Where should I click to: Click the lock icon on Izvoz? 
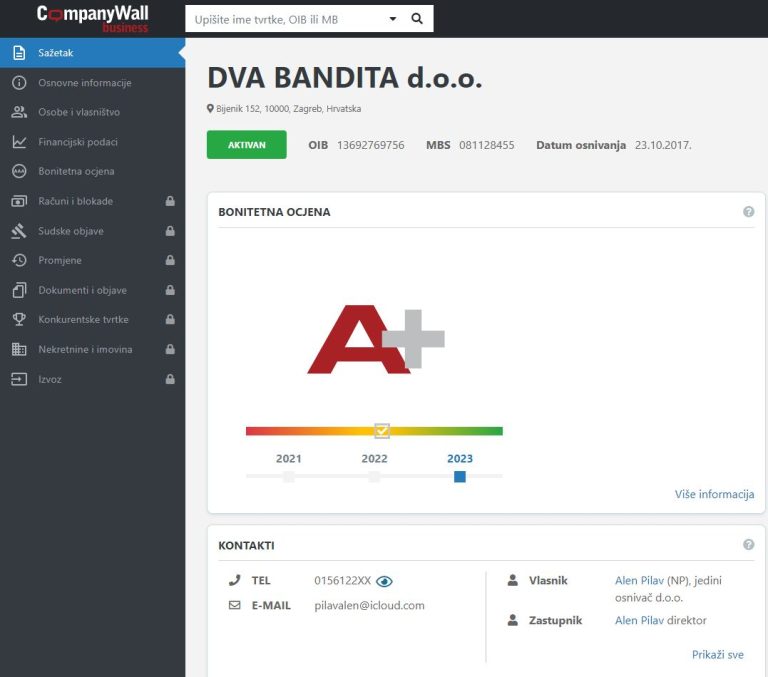point(170,379)
